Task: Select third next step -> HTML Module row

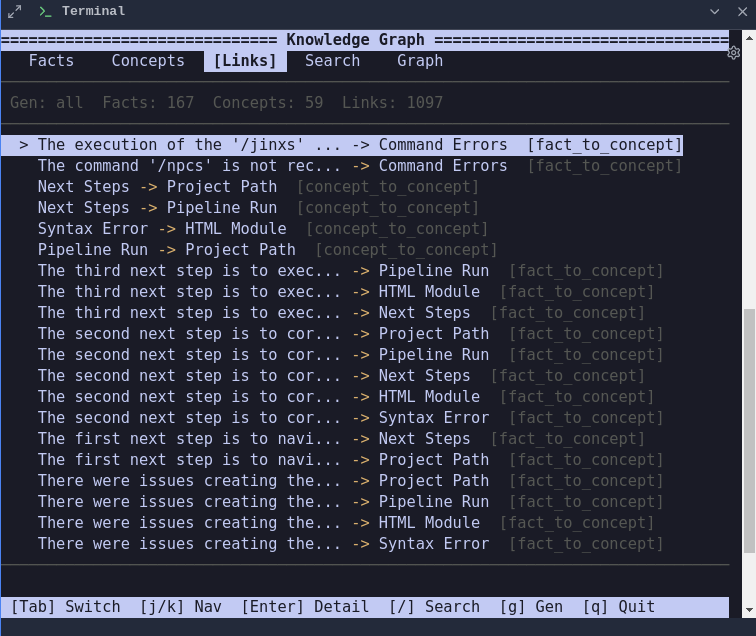Action: [346, 292]
